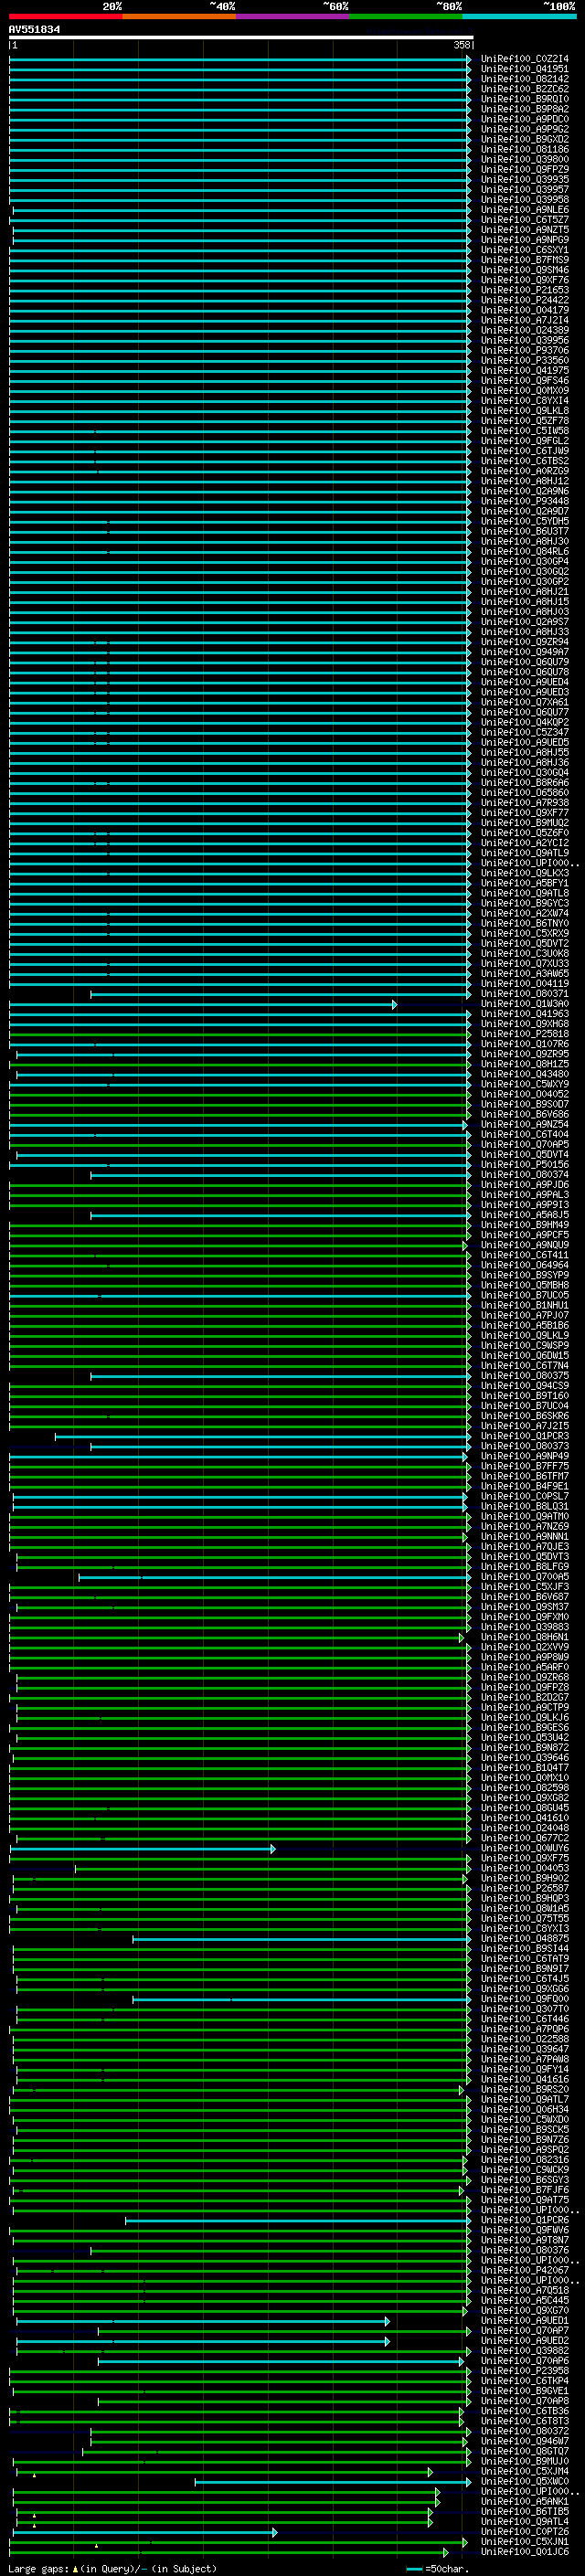Select label UniRef100_Q0MX09
585x2576 pixels.
[525, 391]
